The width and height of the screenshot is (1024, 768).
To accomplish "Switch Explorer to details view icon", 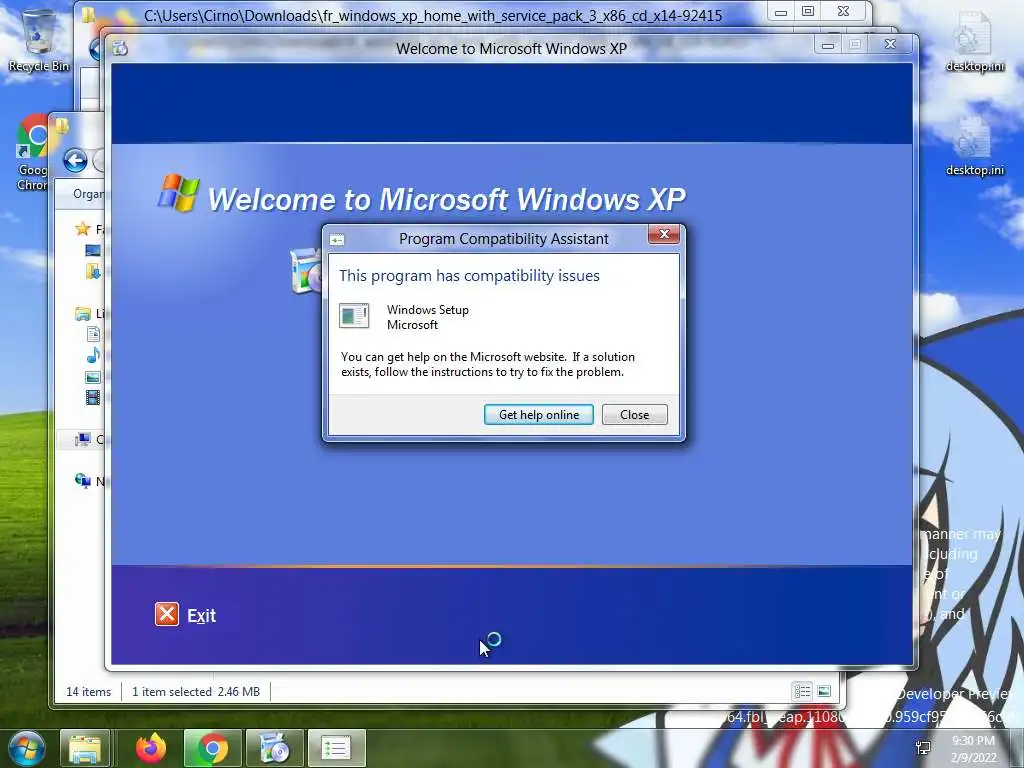I will click(802, 691).
